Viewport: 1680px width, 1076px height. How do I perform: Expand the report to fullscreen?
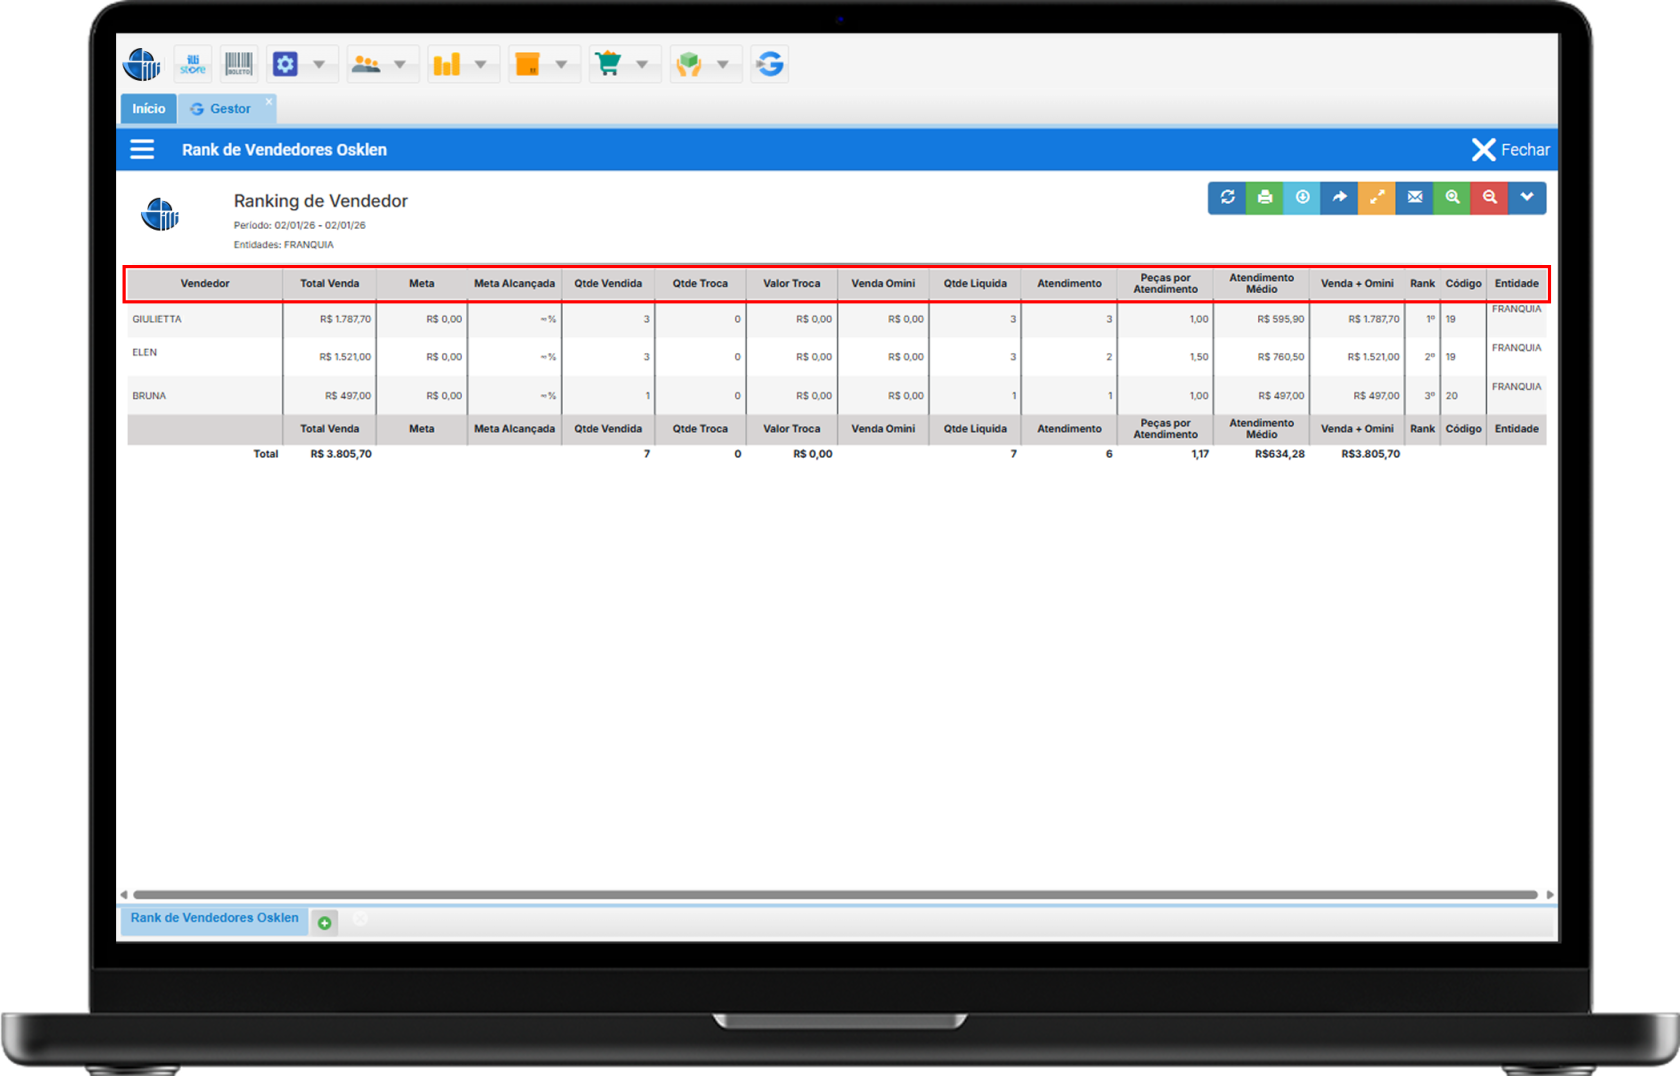coord(1377,198)
